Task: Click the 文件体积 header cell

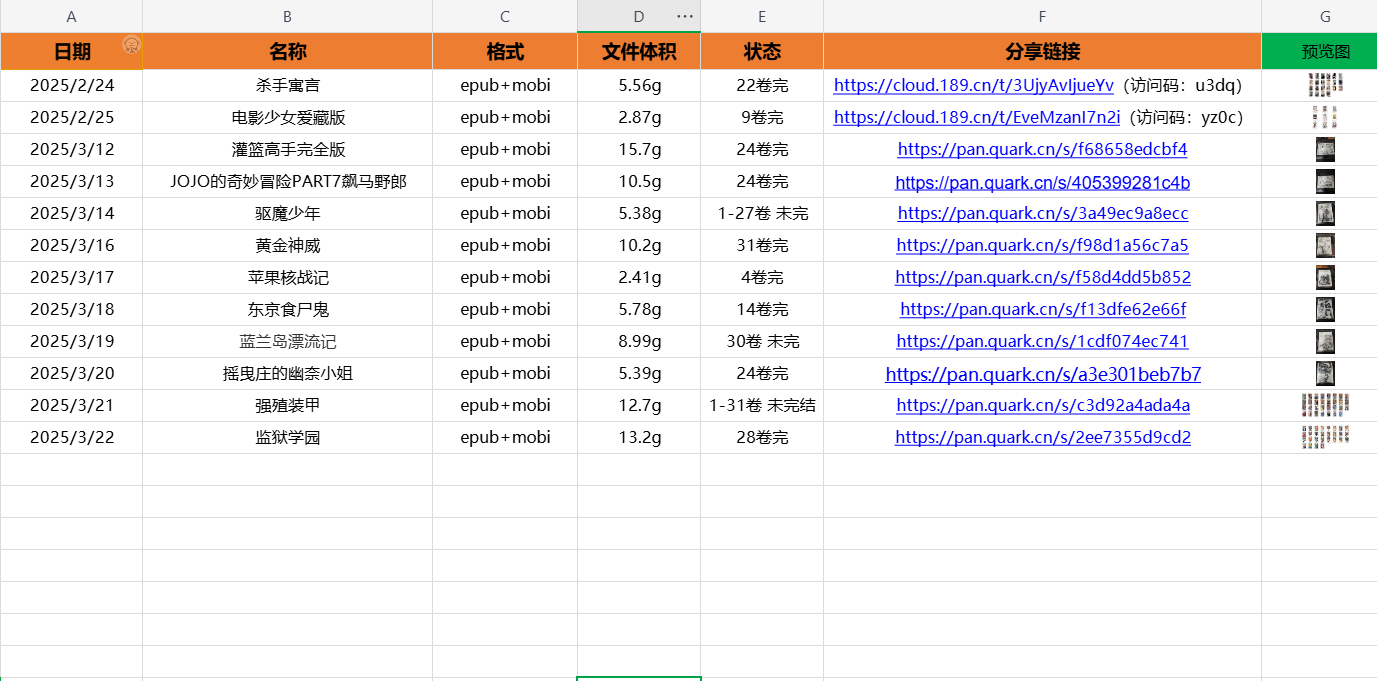Action: [x=639, y=52]
